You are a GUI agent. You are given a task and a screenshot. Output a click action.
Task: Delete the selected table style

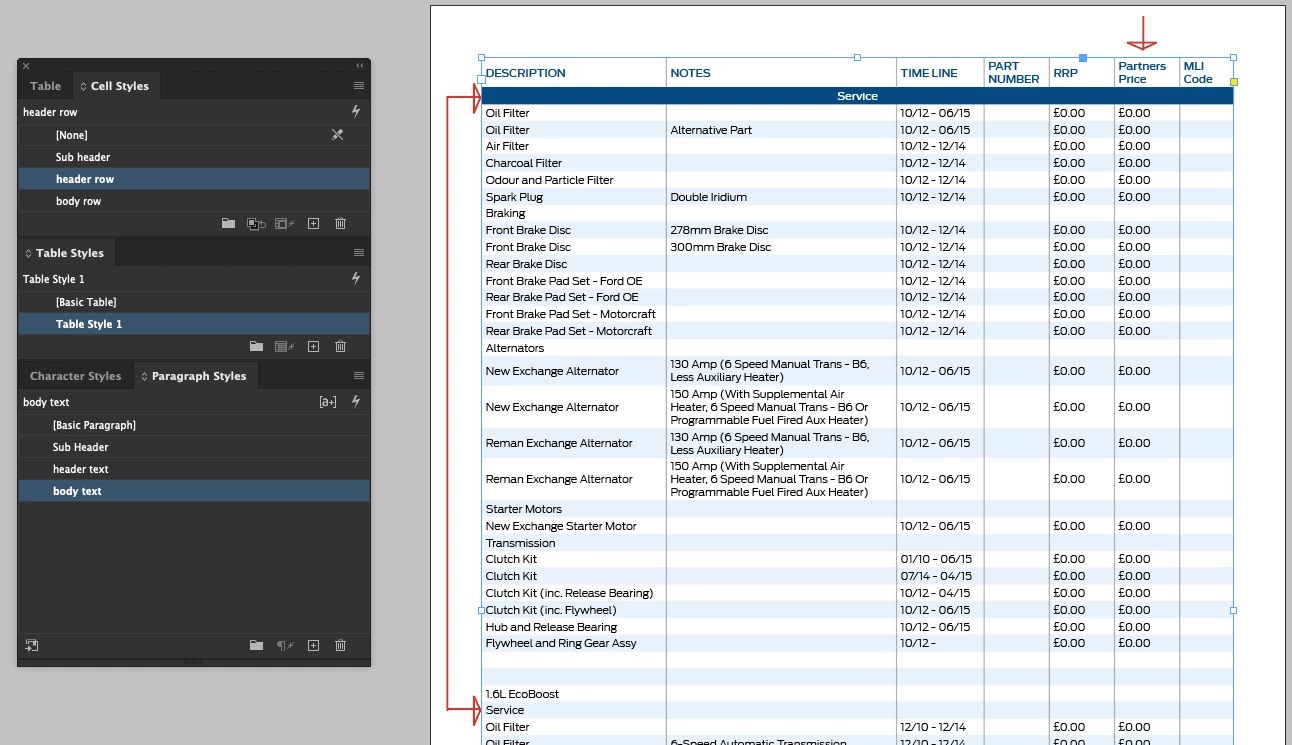click(x=340, y=346)
